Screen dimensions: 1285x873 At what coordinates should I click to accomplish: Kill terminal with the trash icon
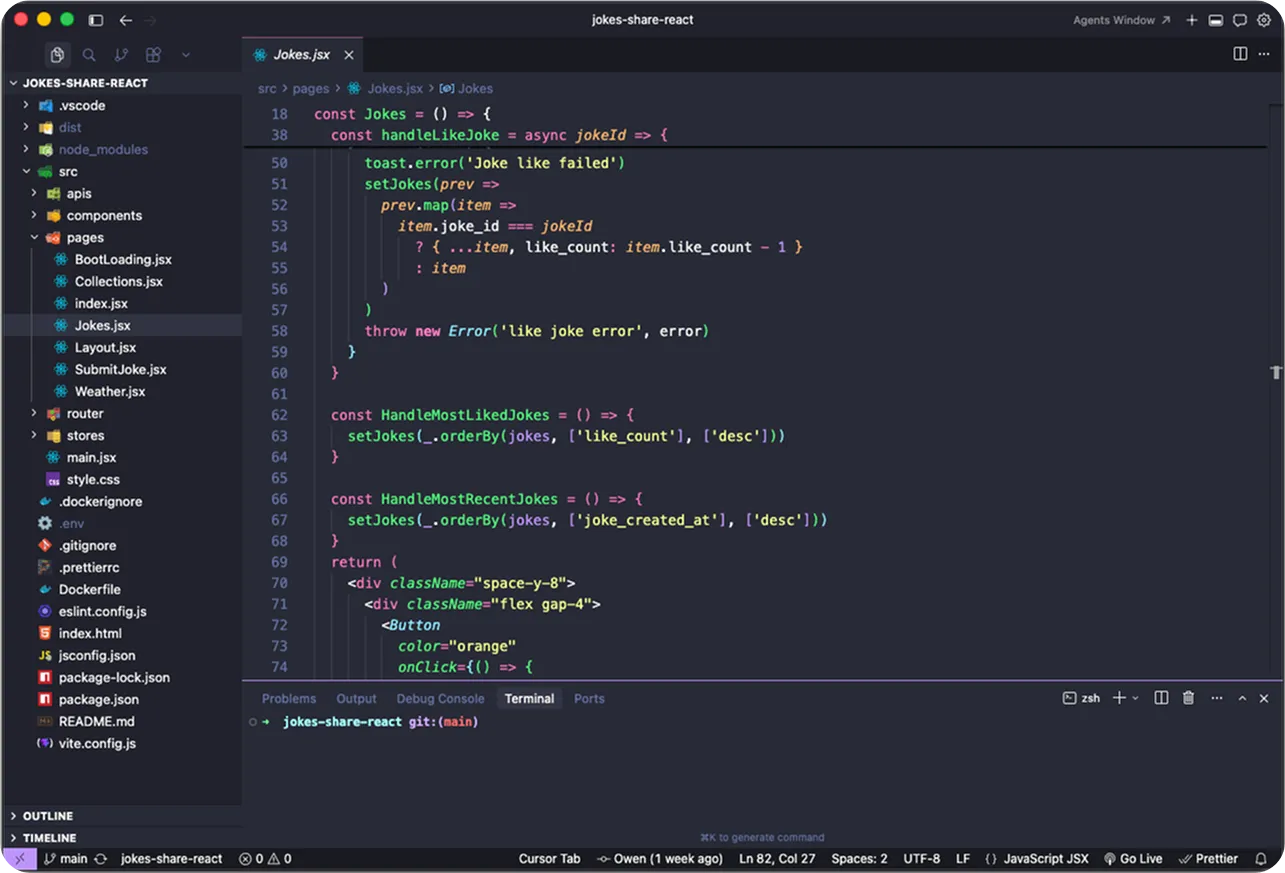pos(1188,698)
